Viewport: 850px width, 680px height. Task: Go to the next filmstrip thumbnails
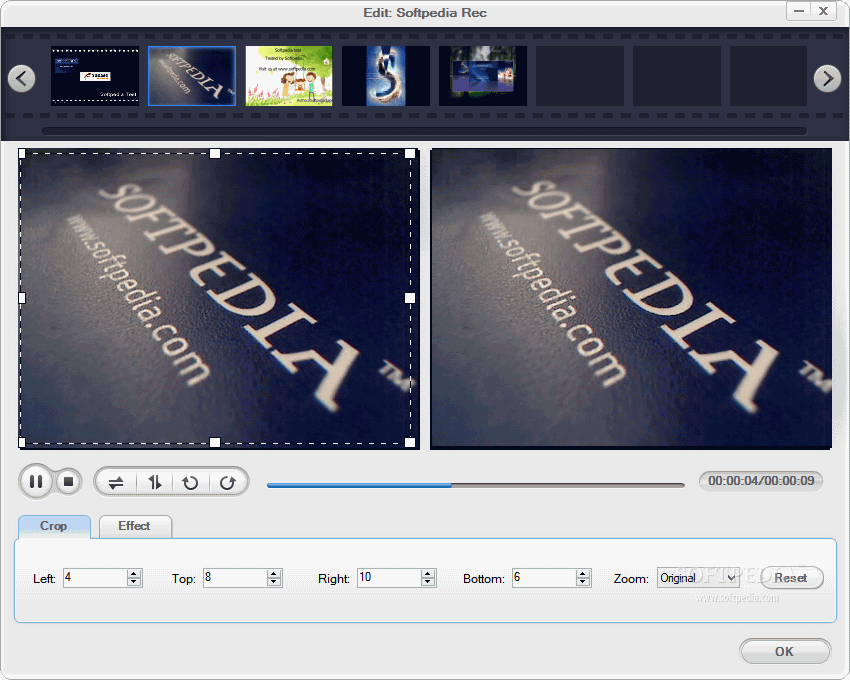827,79
